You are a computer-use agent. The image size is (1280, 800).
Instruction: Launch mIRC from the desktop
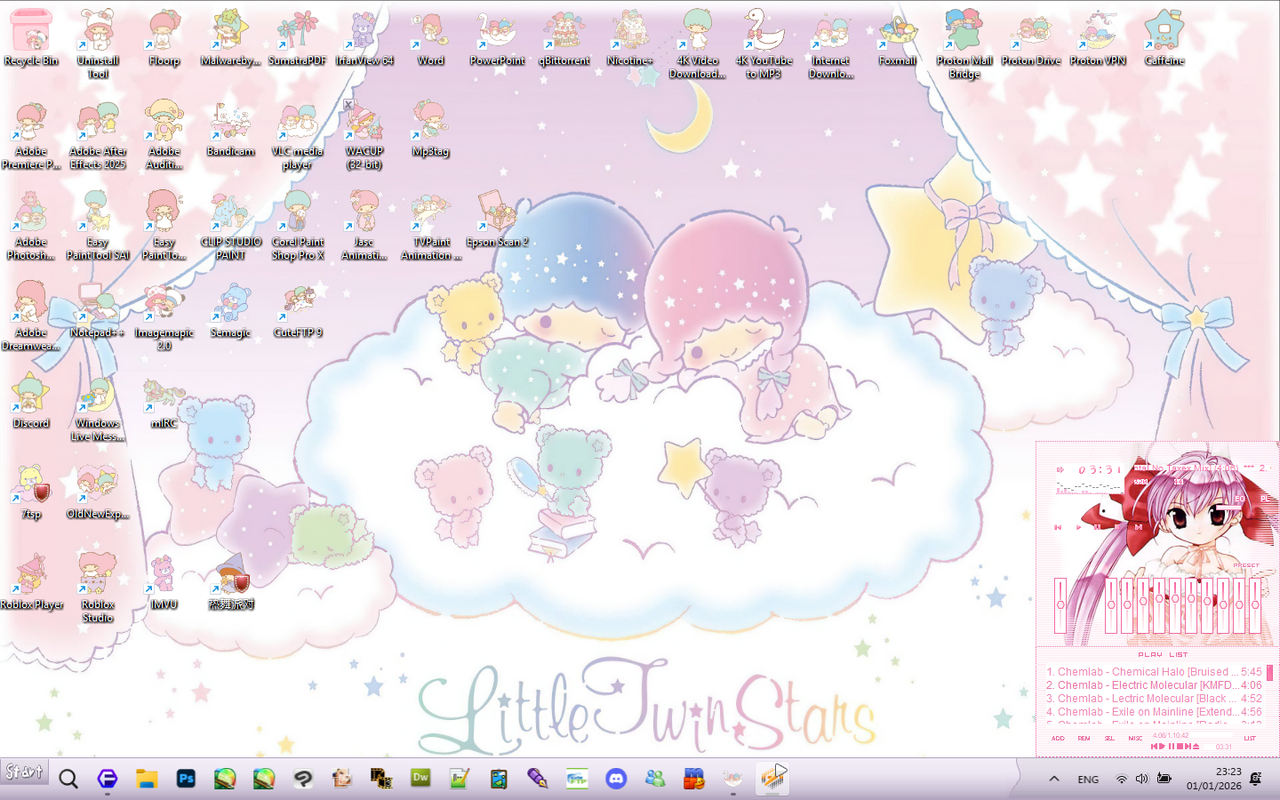164,402
